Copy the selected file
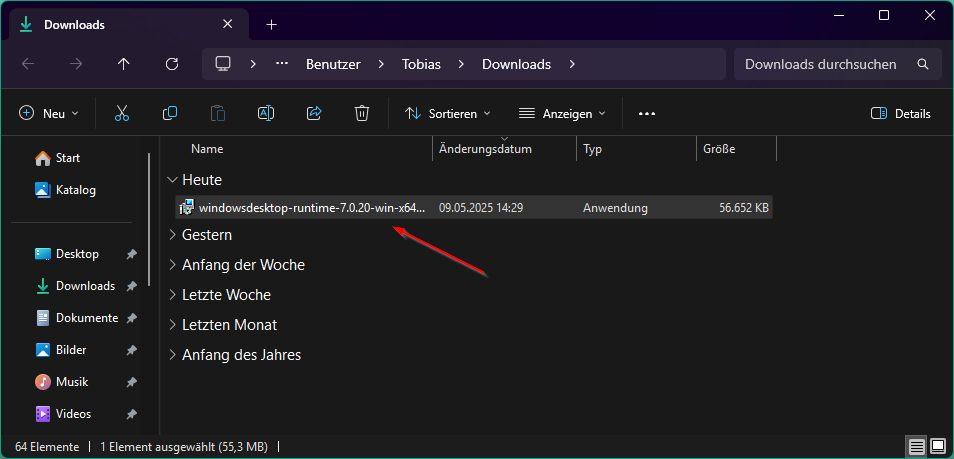 click(170, 113)
